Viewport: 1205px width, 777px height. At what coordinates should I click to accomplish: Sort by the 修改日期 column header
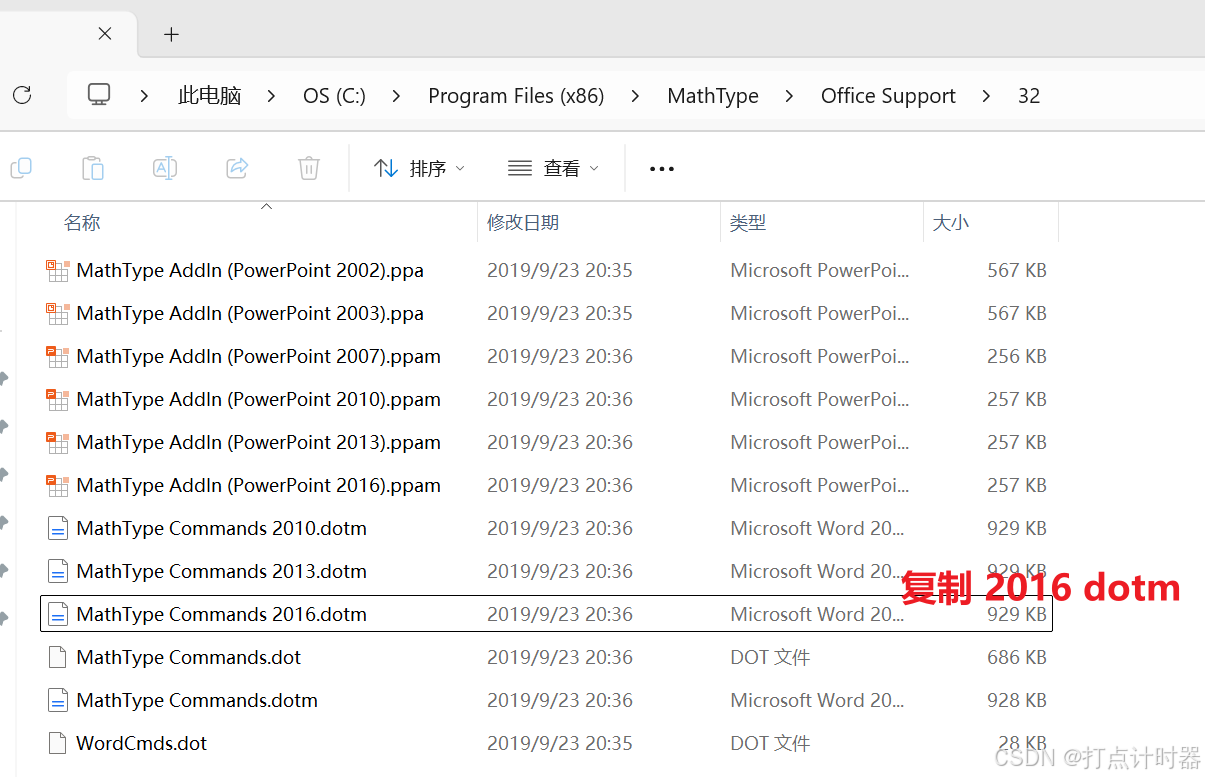pyautogui.click(x=523, y=223)
